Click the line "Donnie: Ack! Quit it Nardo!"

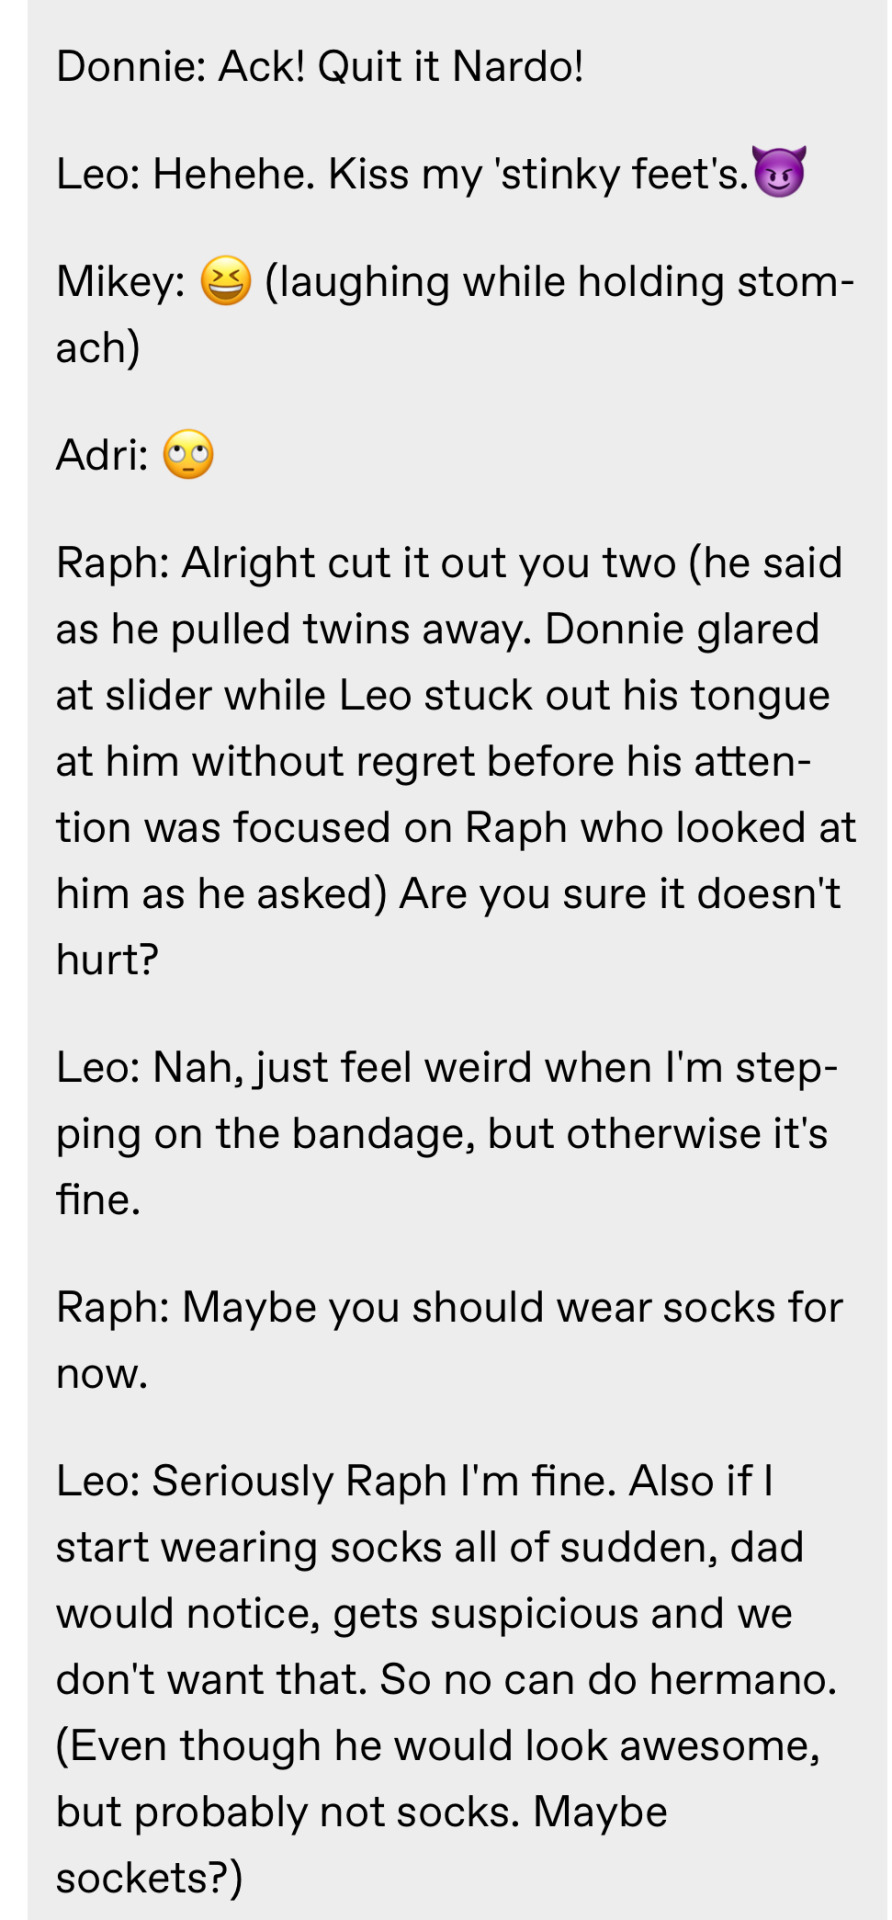(x=320, y=67)
